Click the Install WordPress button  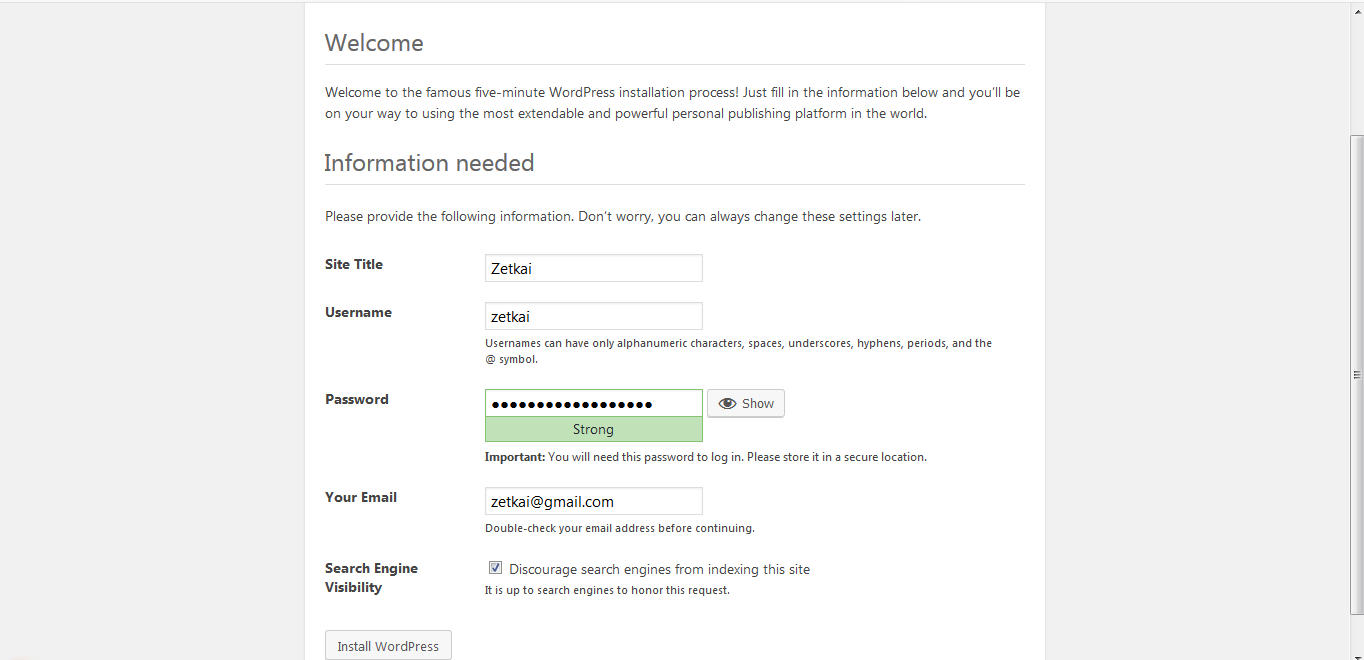pos(388,646)
